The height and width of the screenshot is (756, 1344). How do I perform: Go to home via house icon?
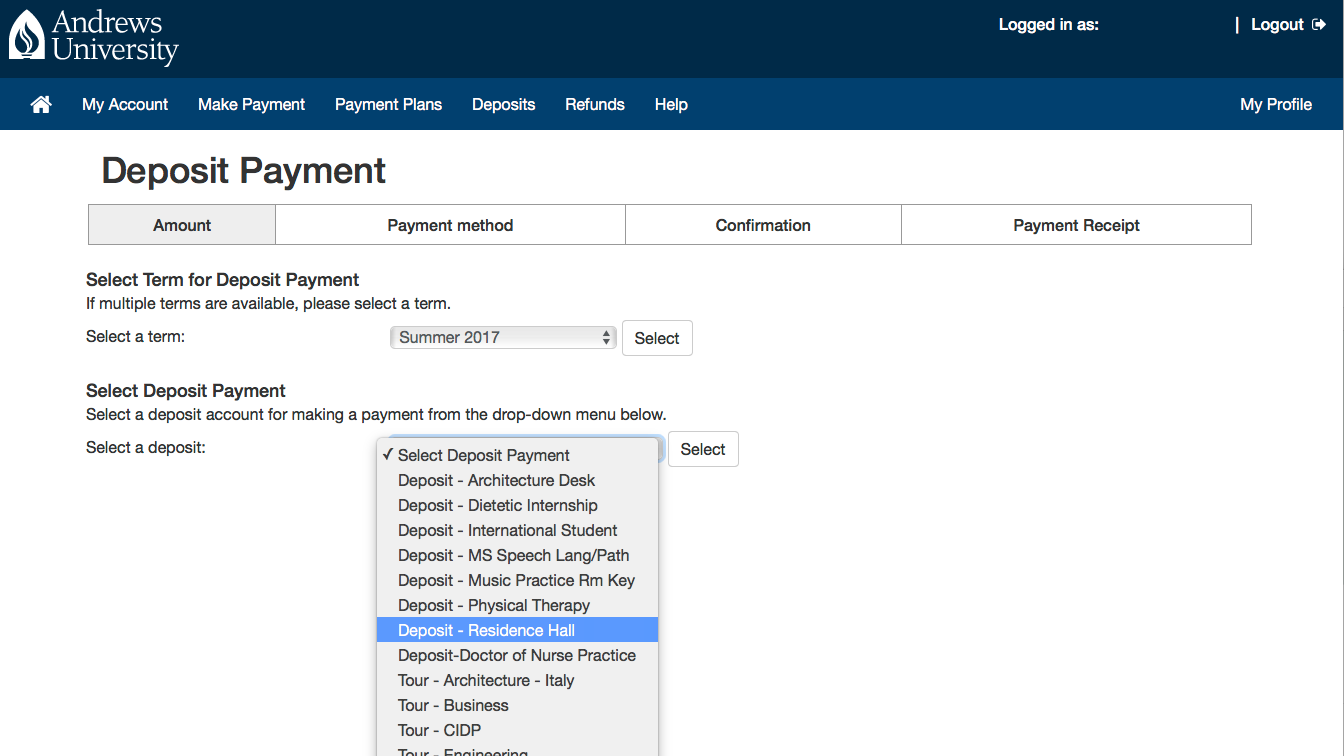tap(41, 104)
